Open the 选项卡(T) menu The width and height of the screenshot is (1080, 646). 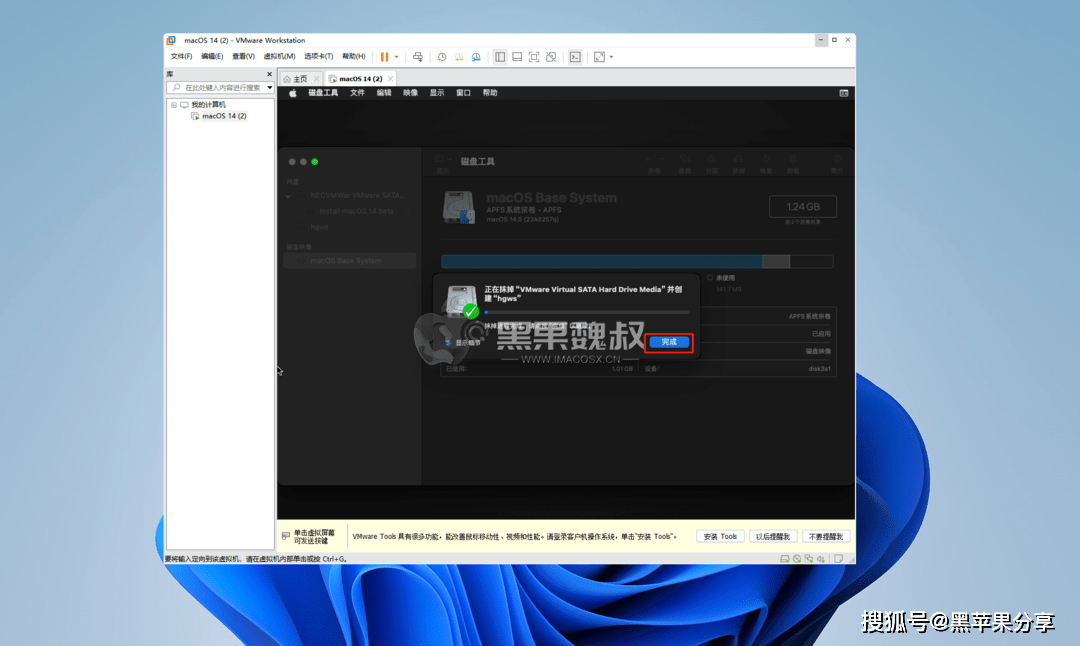click(318, 56)
